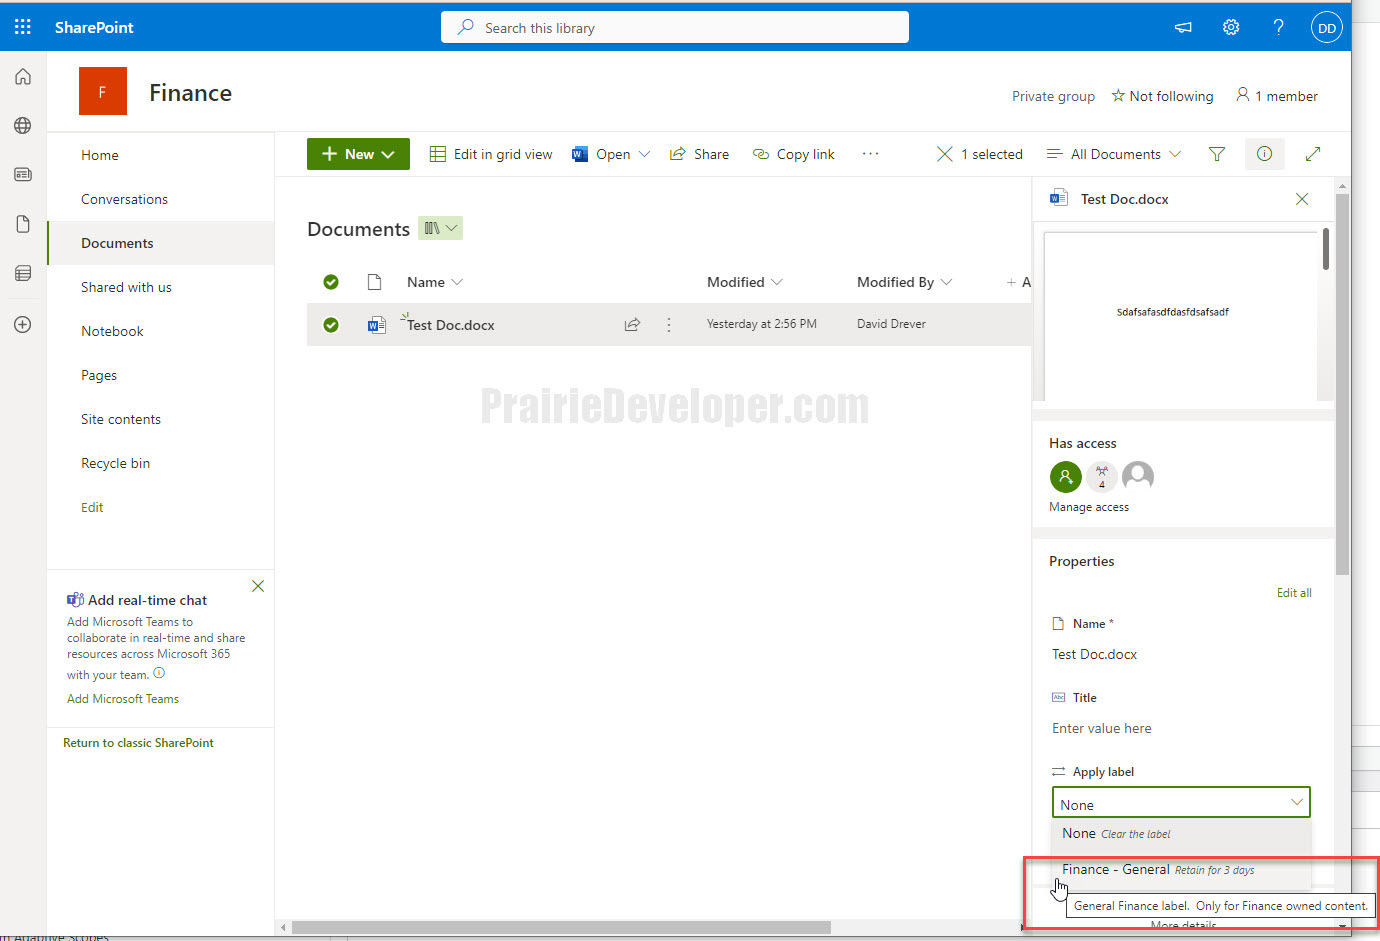Open My lists icon in app bar

23,273
